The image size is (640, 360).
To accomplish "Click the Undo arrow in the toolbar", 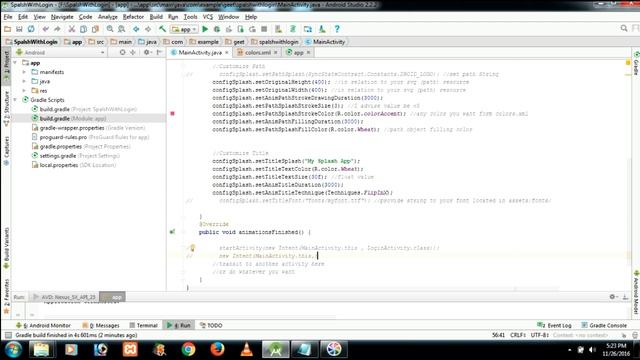I will (x=46, y=29).
